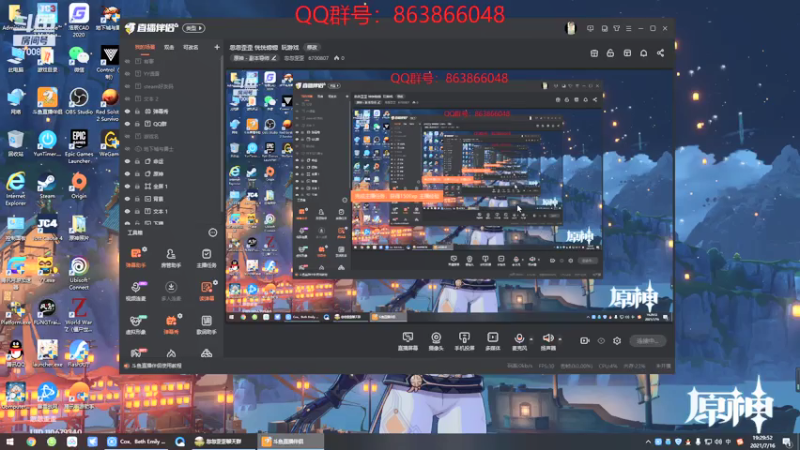
Task: Open Epic Games Launcher desktop shortcut
Action: (79, 146)
